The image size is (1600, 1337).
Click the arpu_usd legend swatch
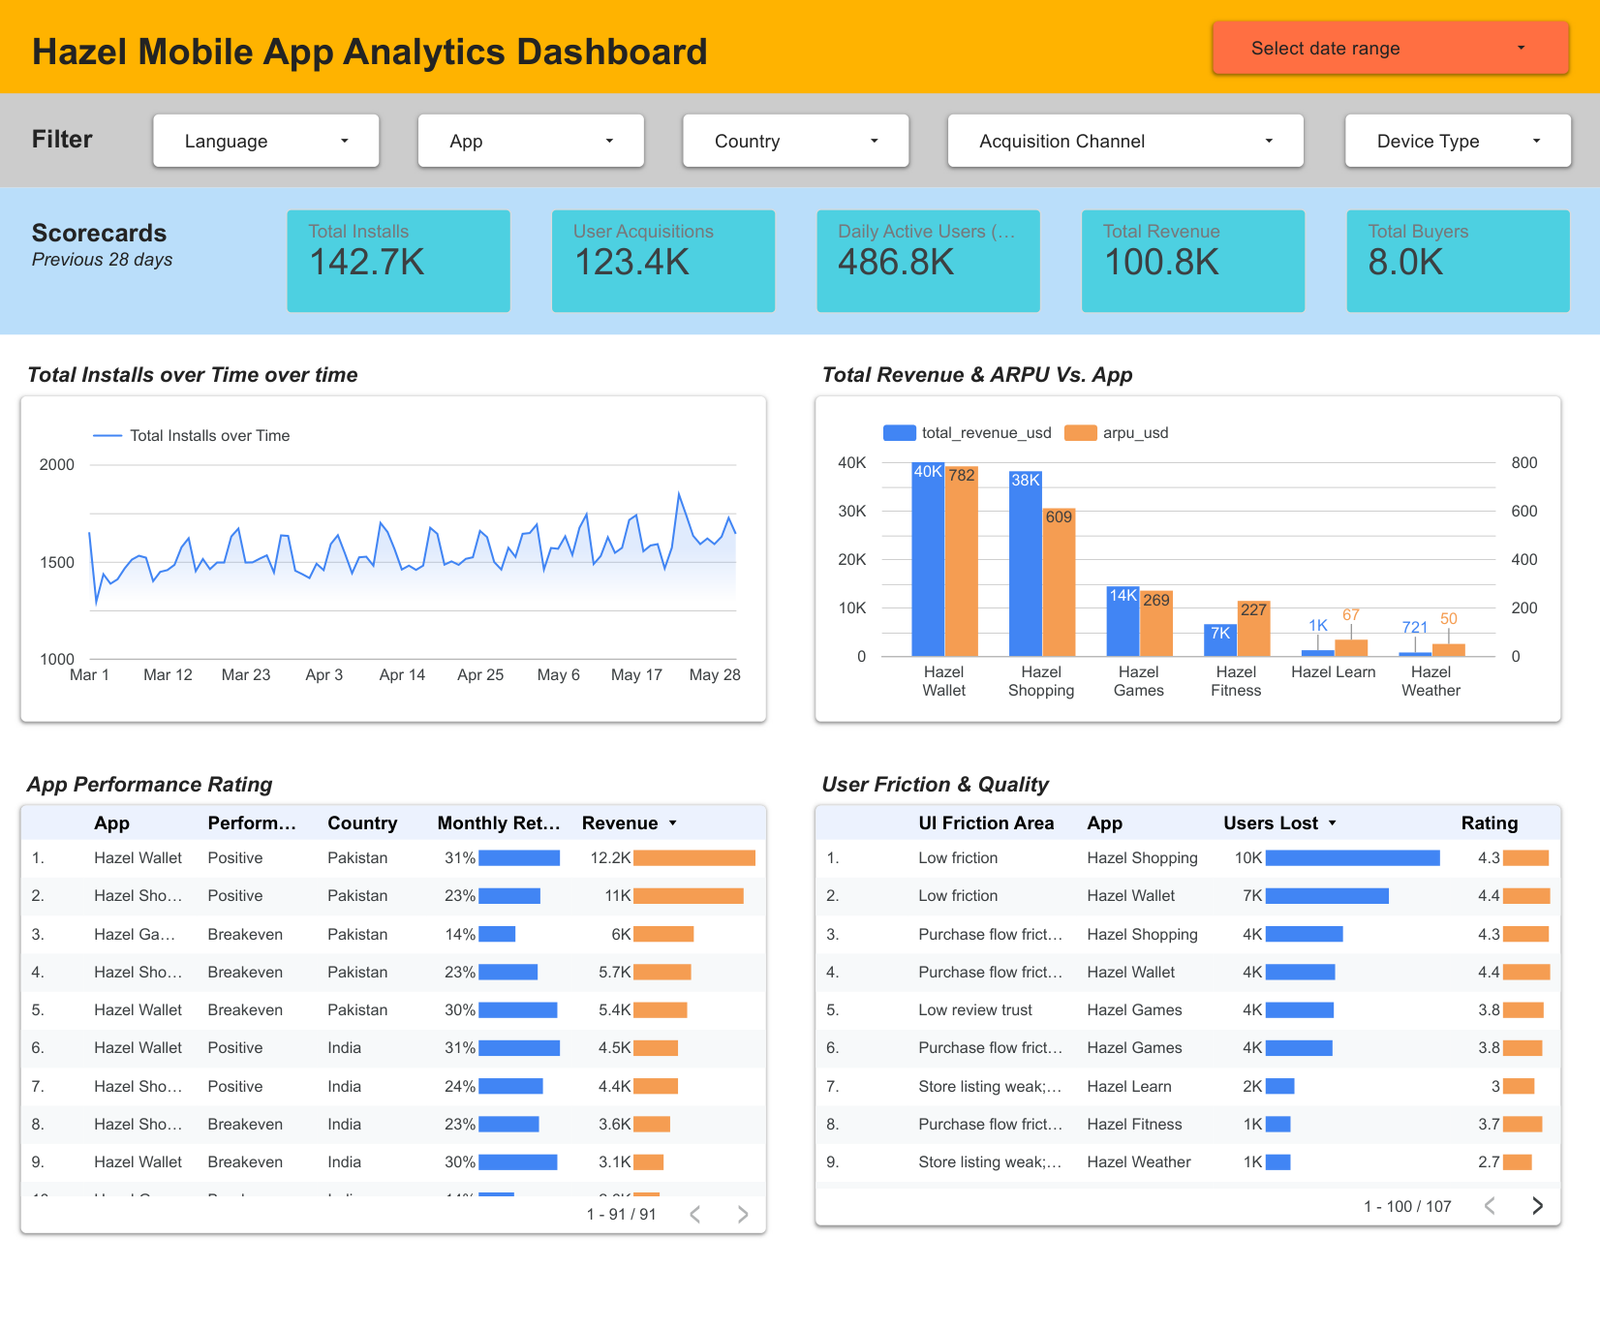1080,433
